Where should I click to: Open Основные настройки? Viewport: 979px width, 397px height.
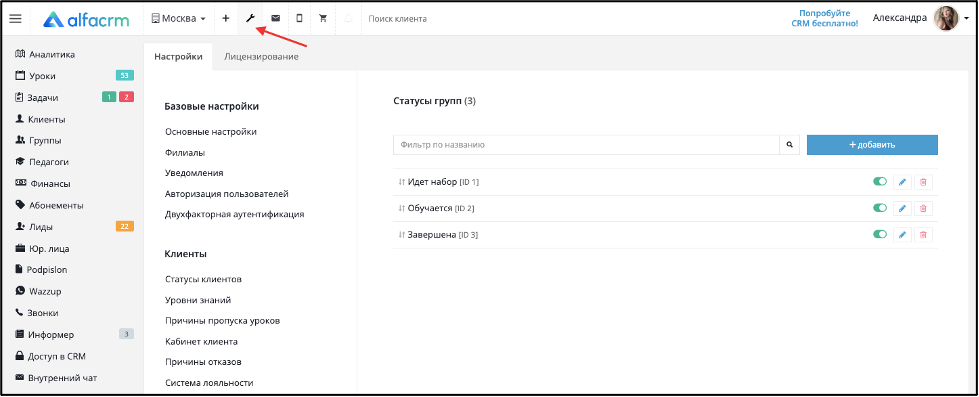pyautogui.click(x=211, y=132)
